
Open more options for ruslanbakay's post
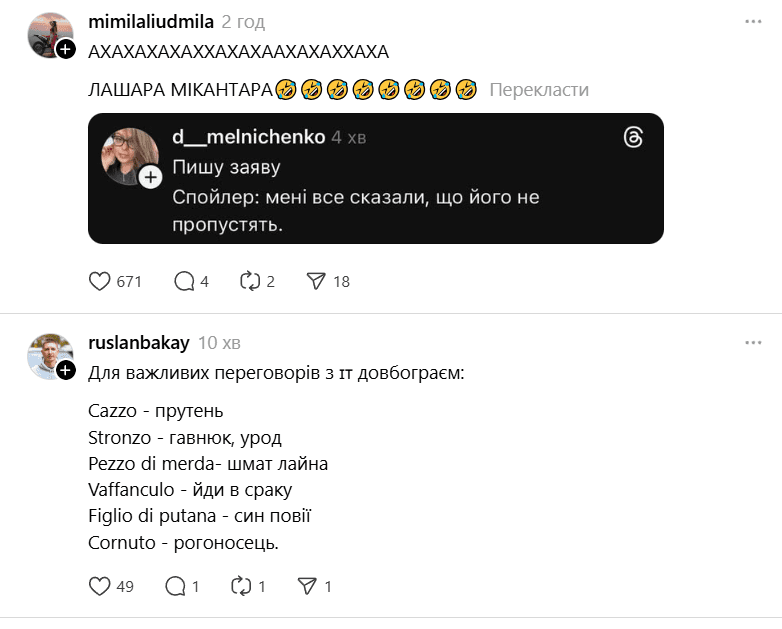click(753, 343)
